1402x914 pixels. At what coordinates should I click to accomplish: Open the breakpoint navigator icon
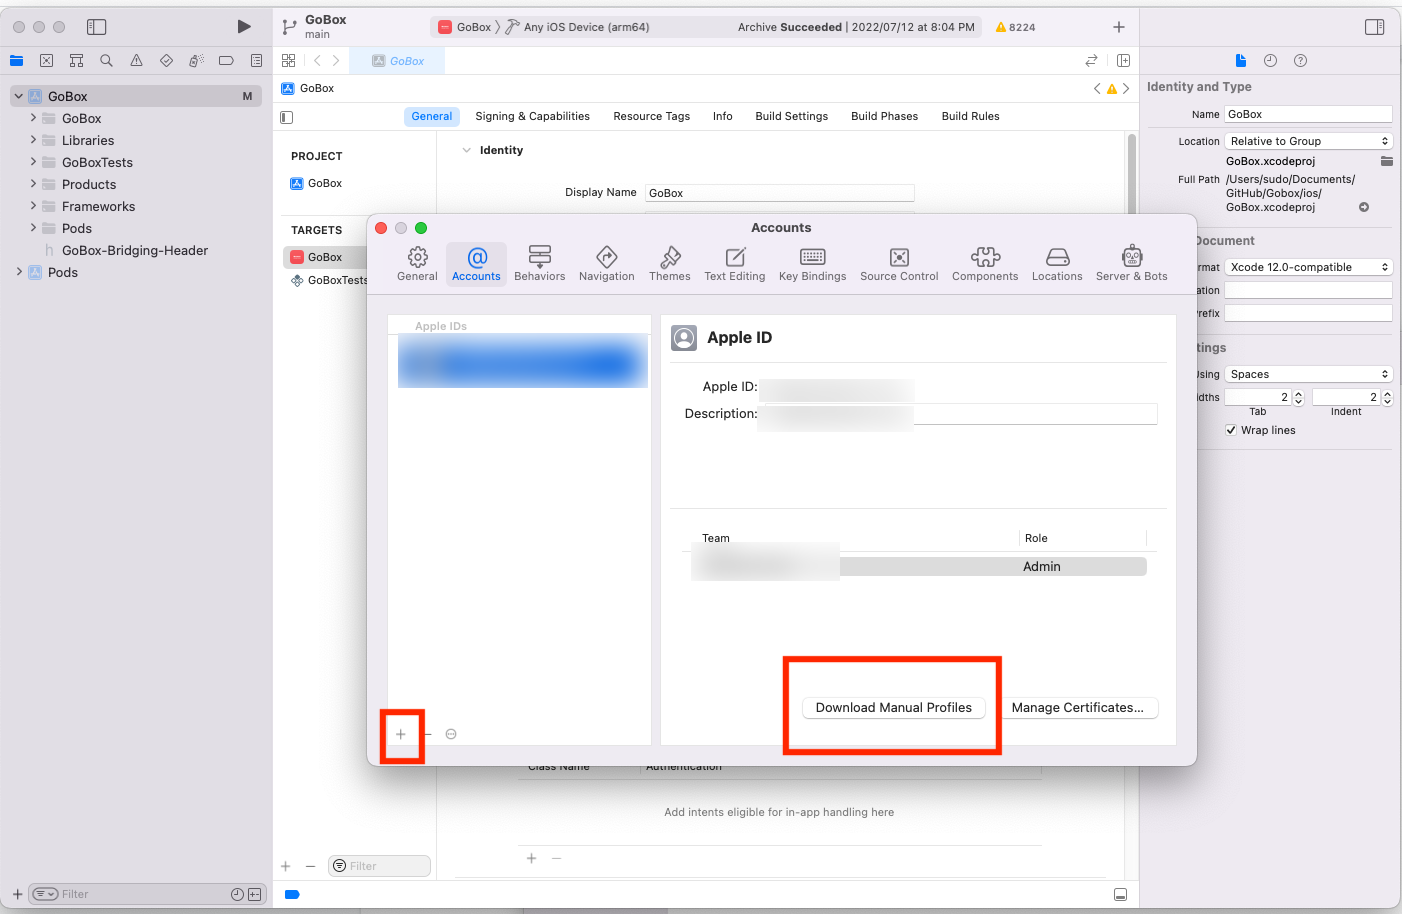226,61
